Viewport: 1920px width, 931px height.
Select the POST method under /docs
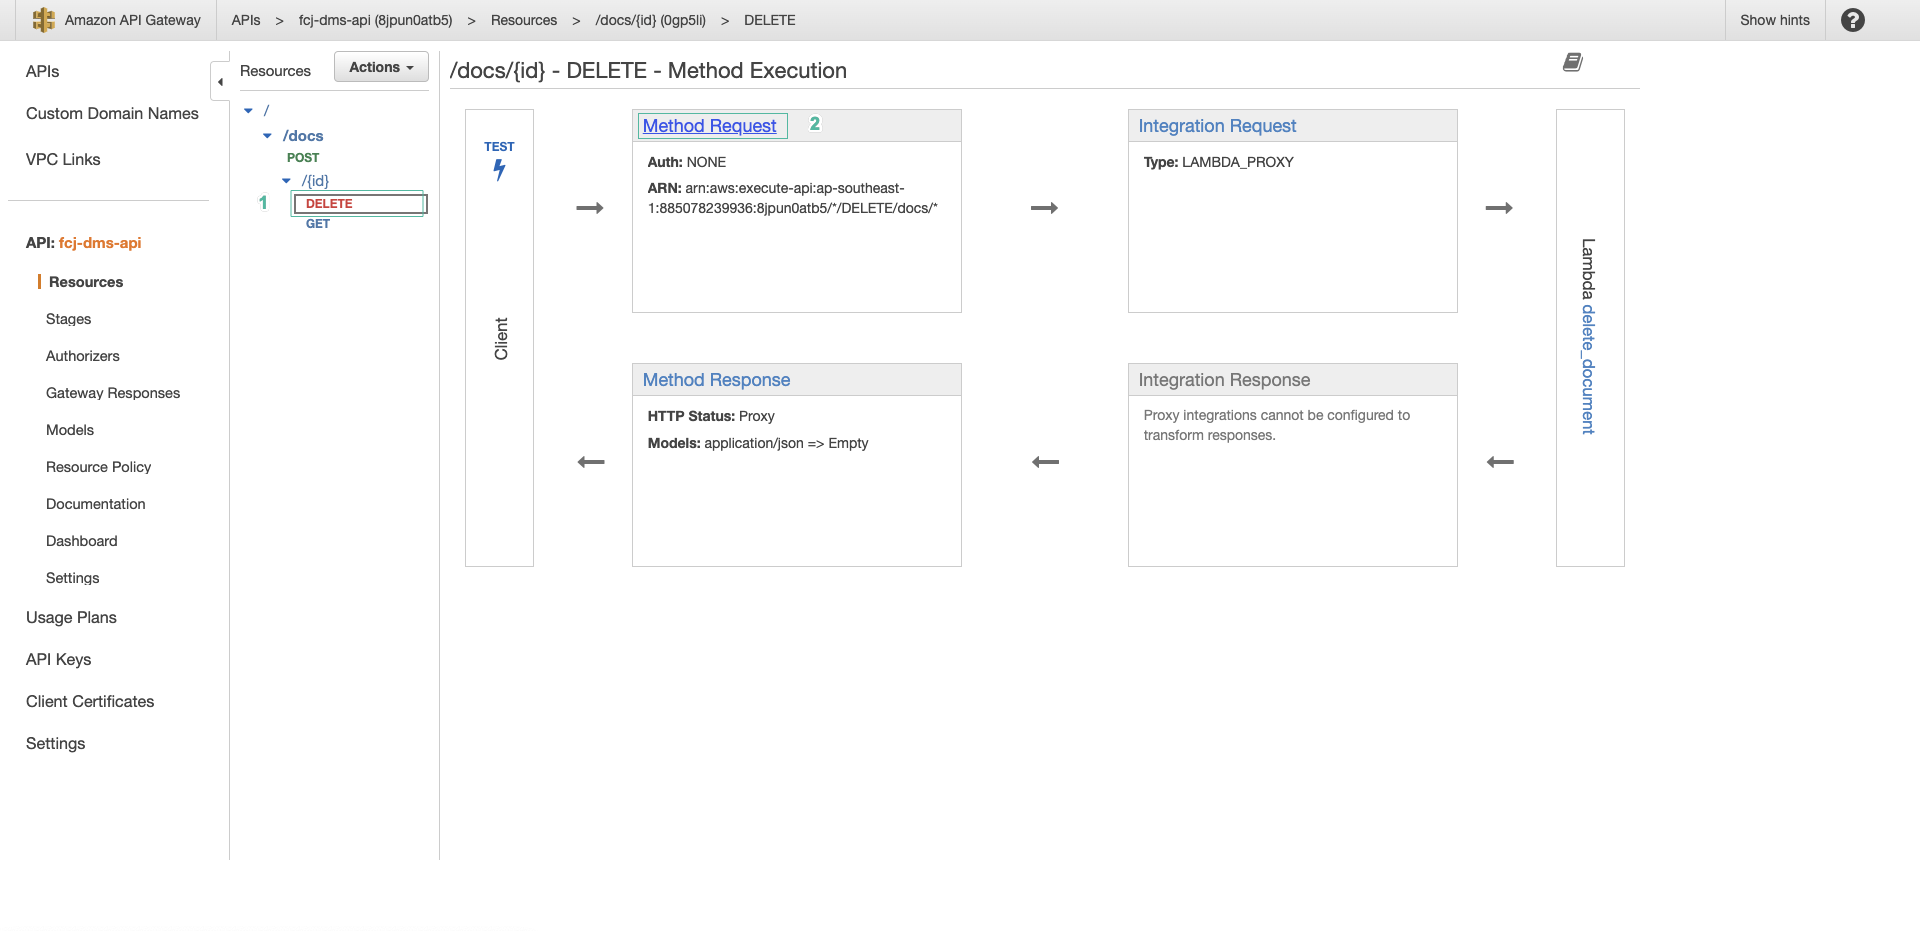point(303,158)
